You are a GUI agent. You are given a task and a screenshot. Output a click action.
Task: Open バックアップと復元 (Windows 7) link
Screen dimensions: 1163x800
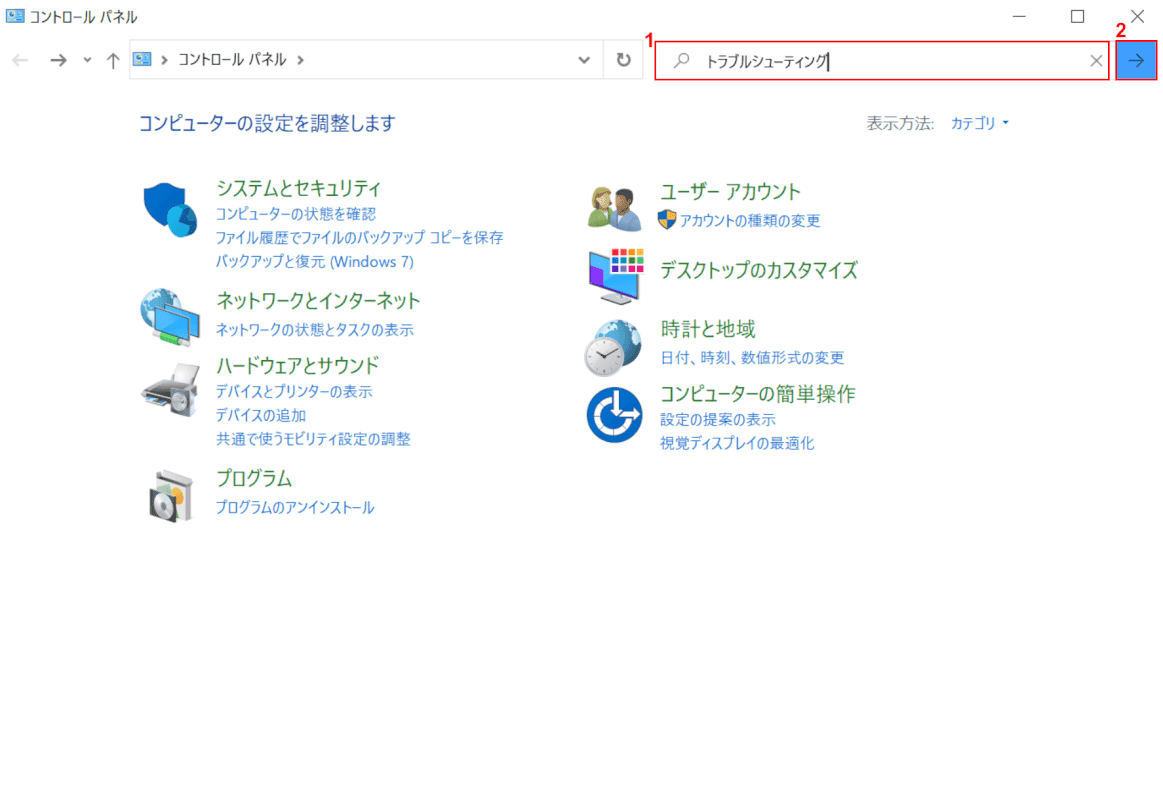coord(315,261)
